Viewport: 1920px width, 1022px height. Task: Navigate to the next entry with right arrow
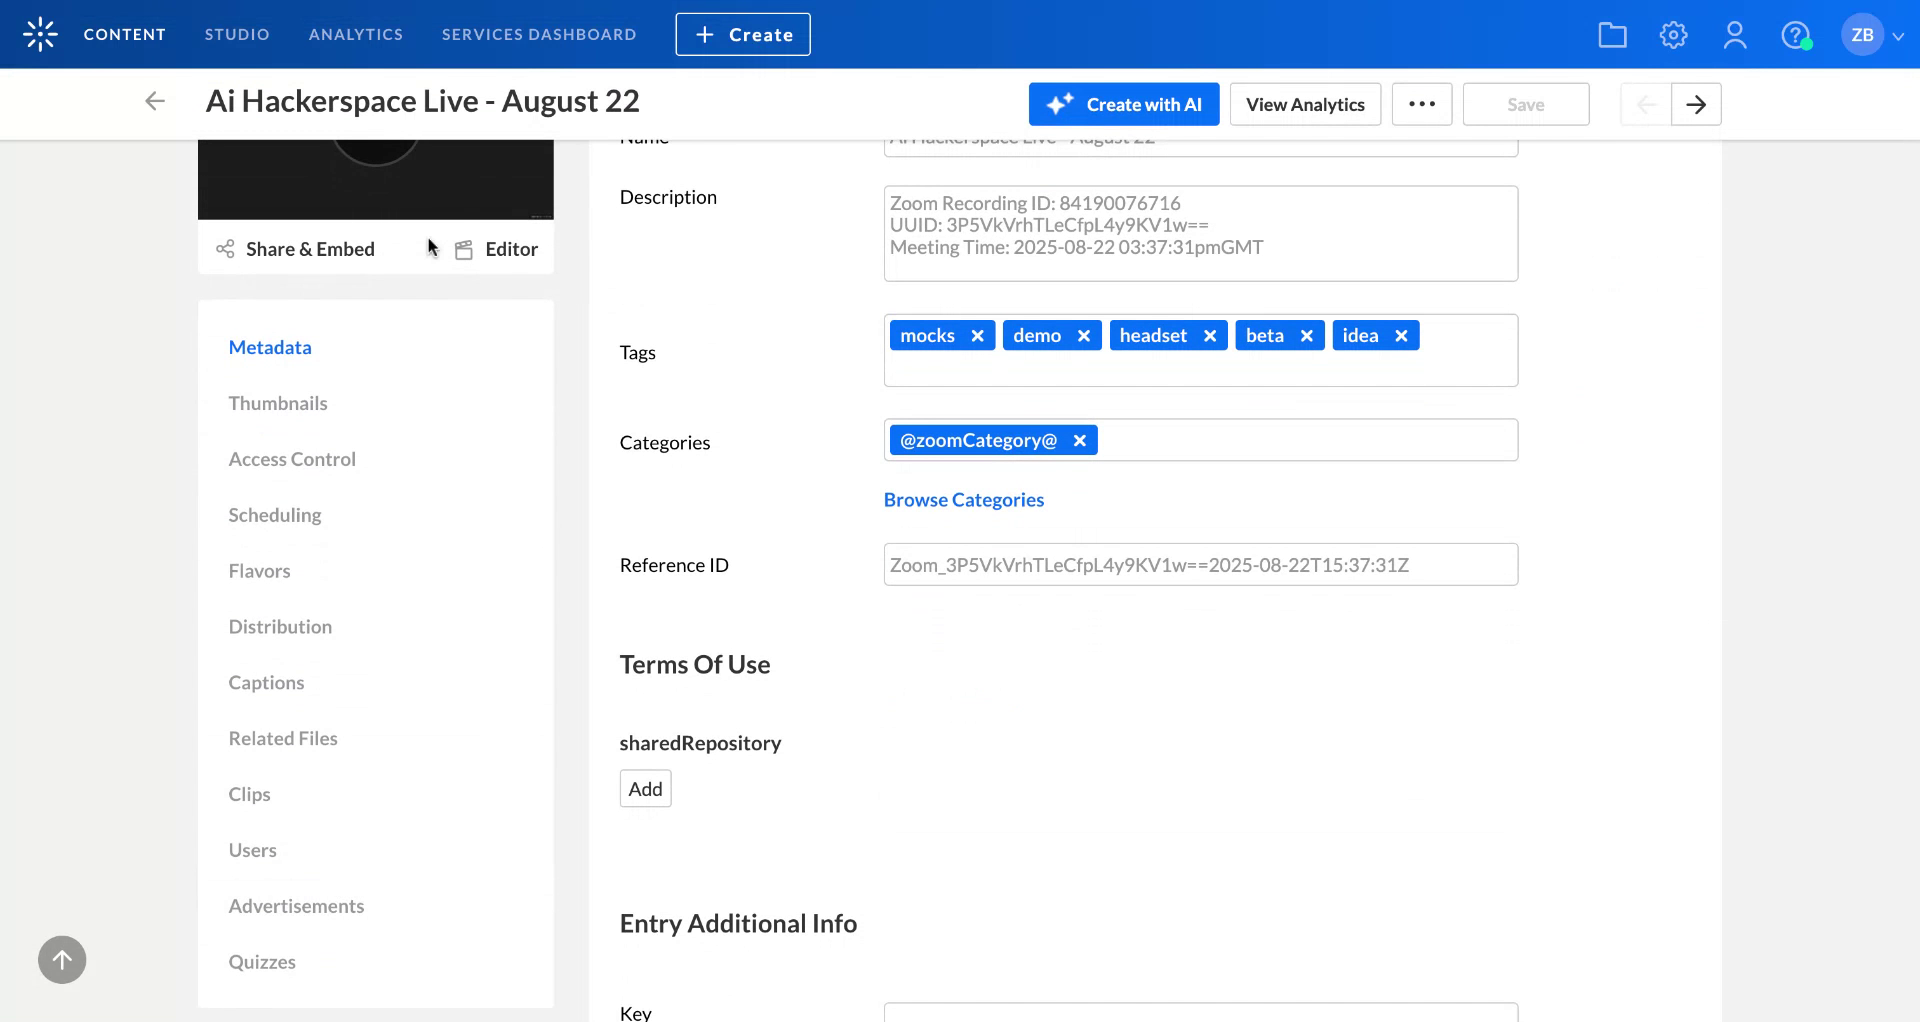1696,104
